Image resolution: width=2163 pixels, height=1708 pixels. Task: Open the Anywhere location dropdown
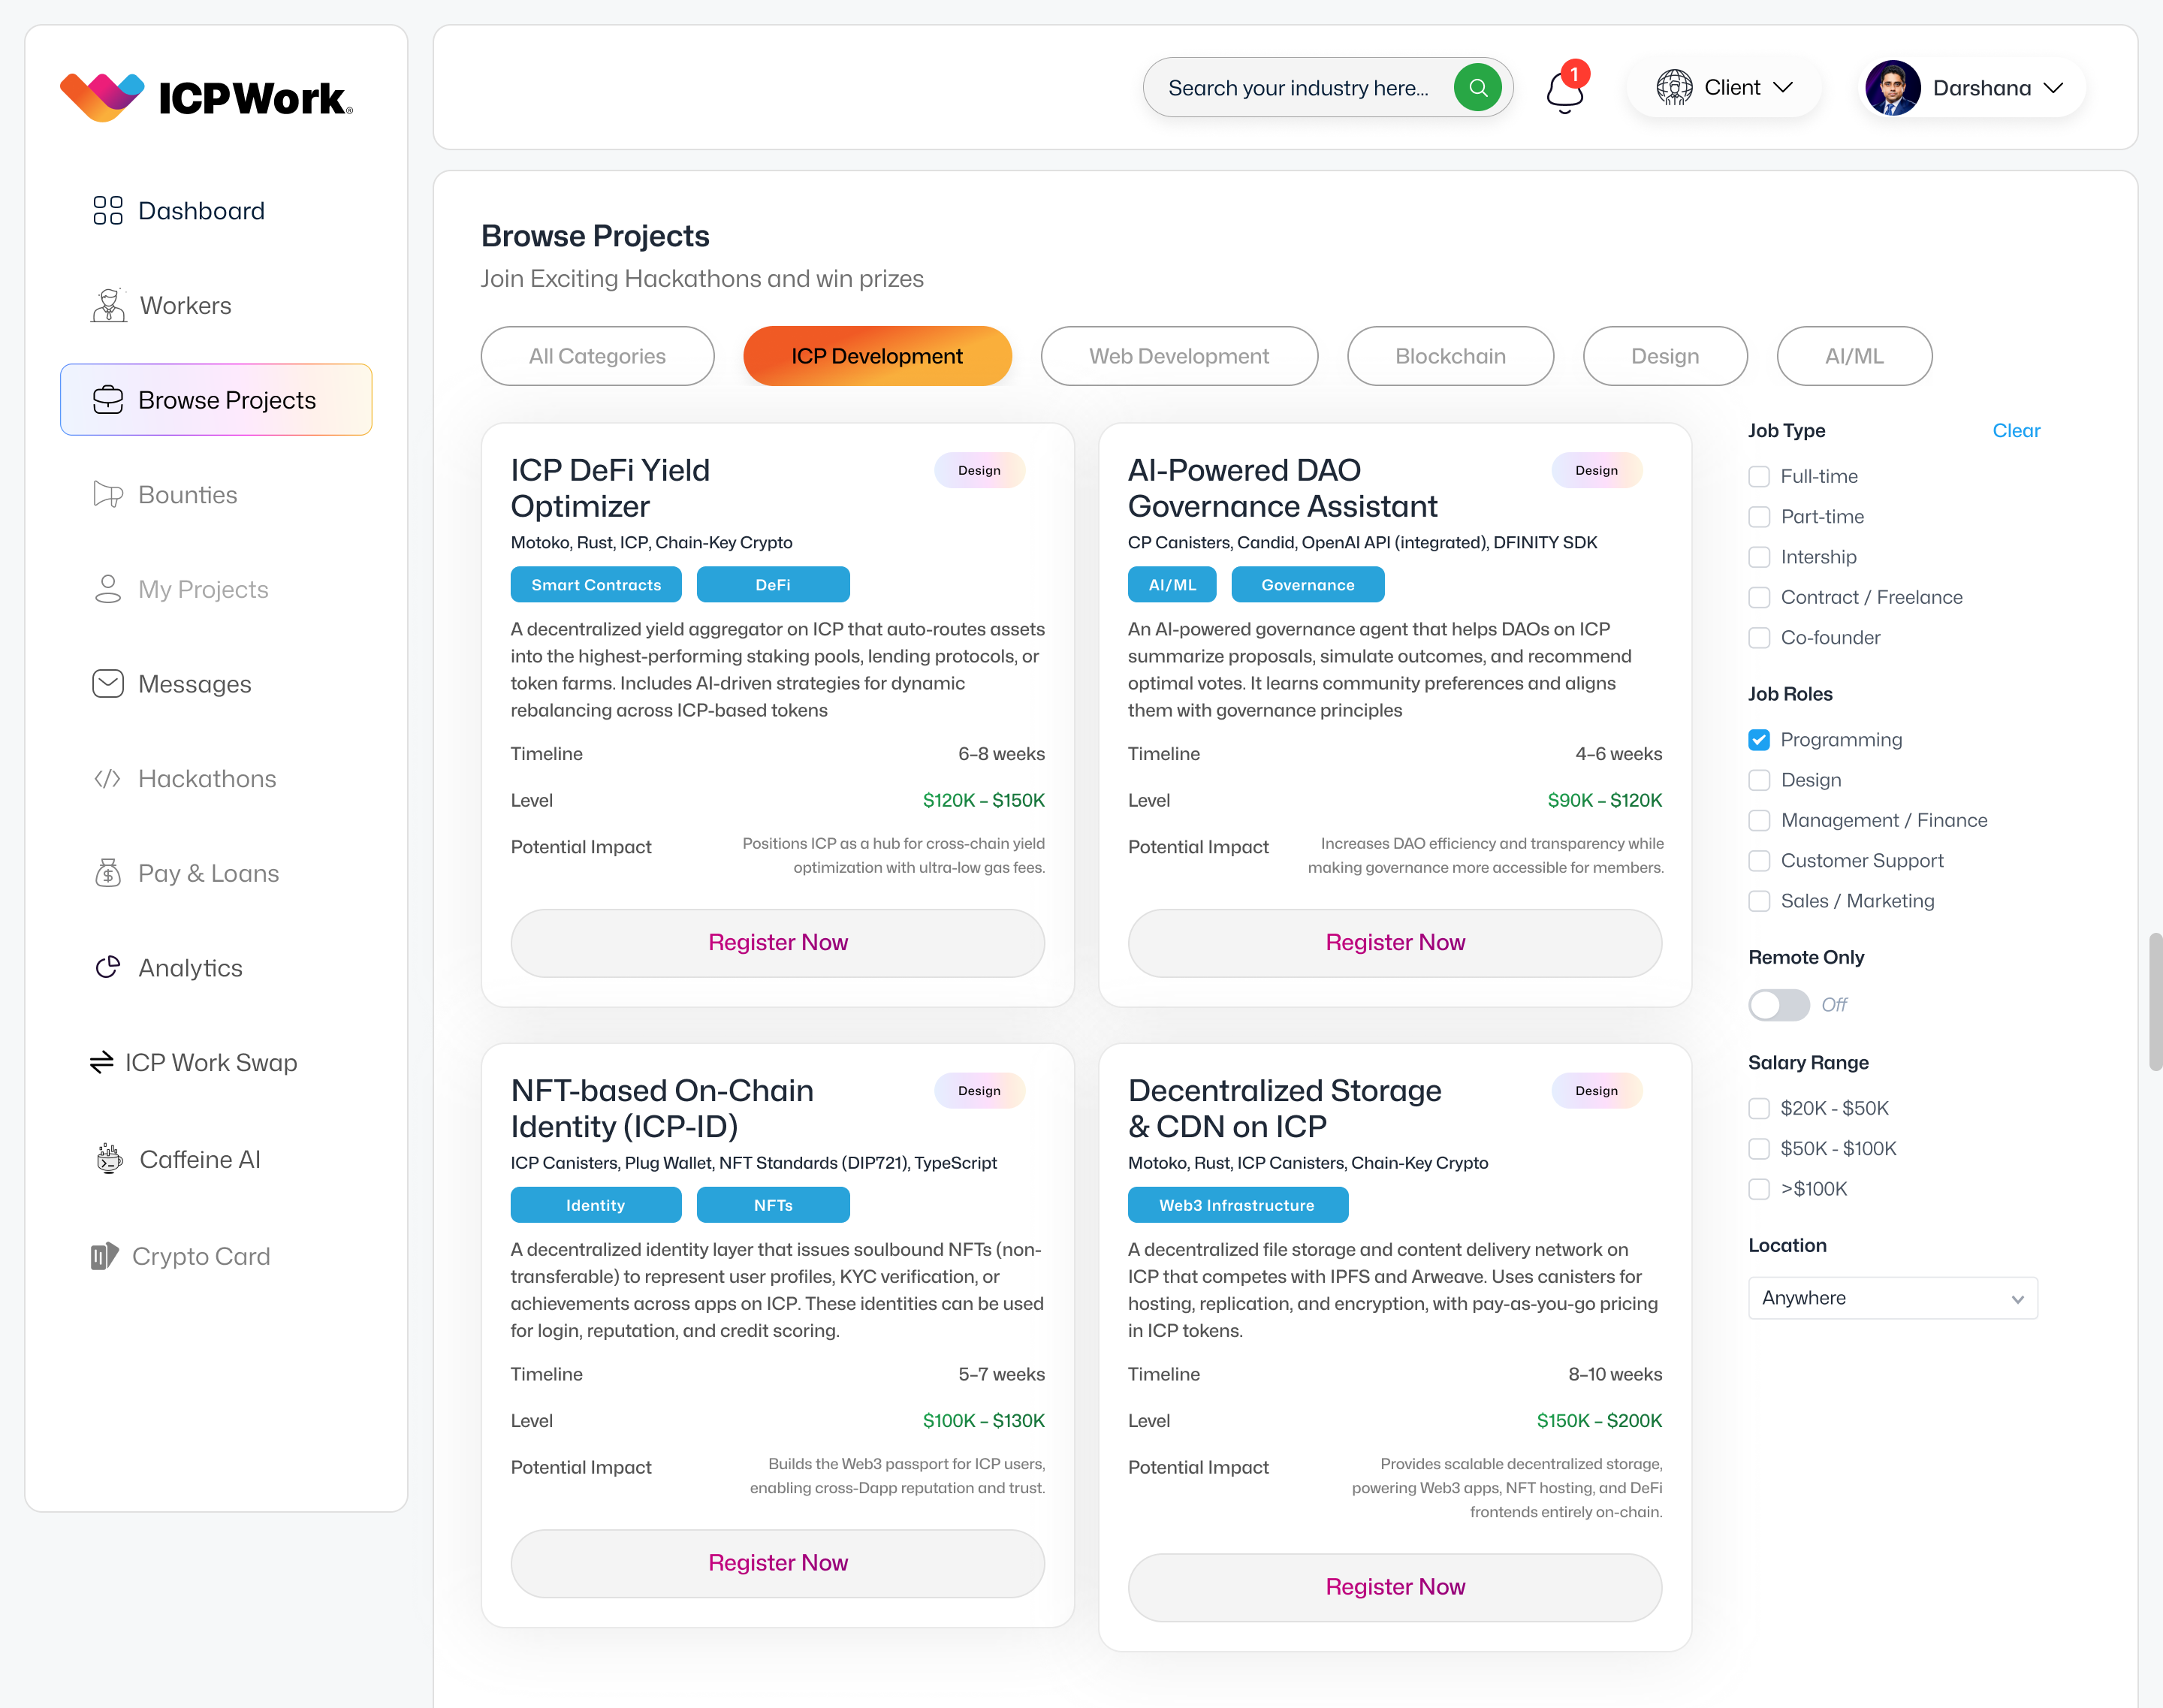pyautogui.click(x=1891, y=1297)
